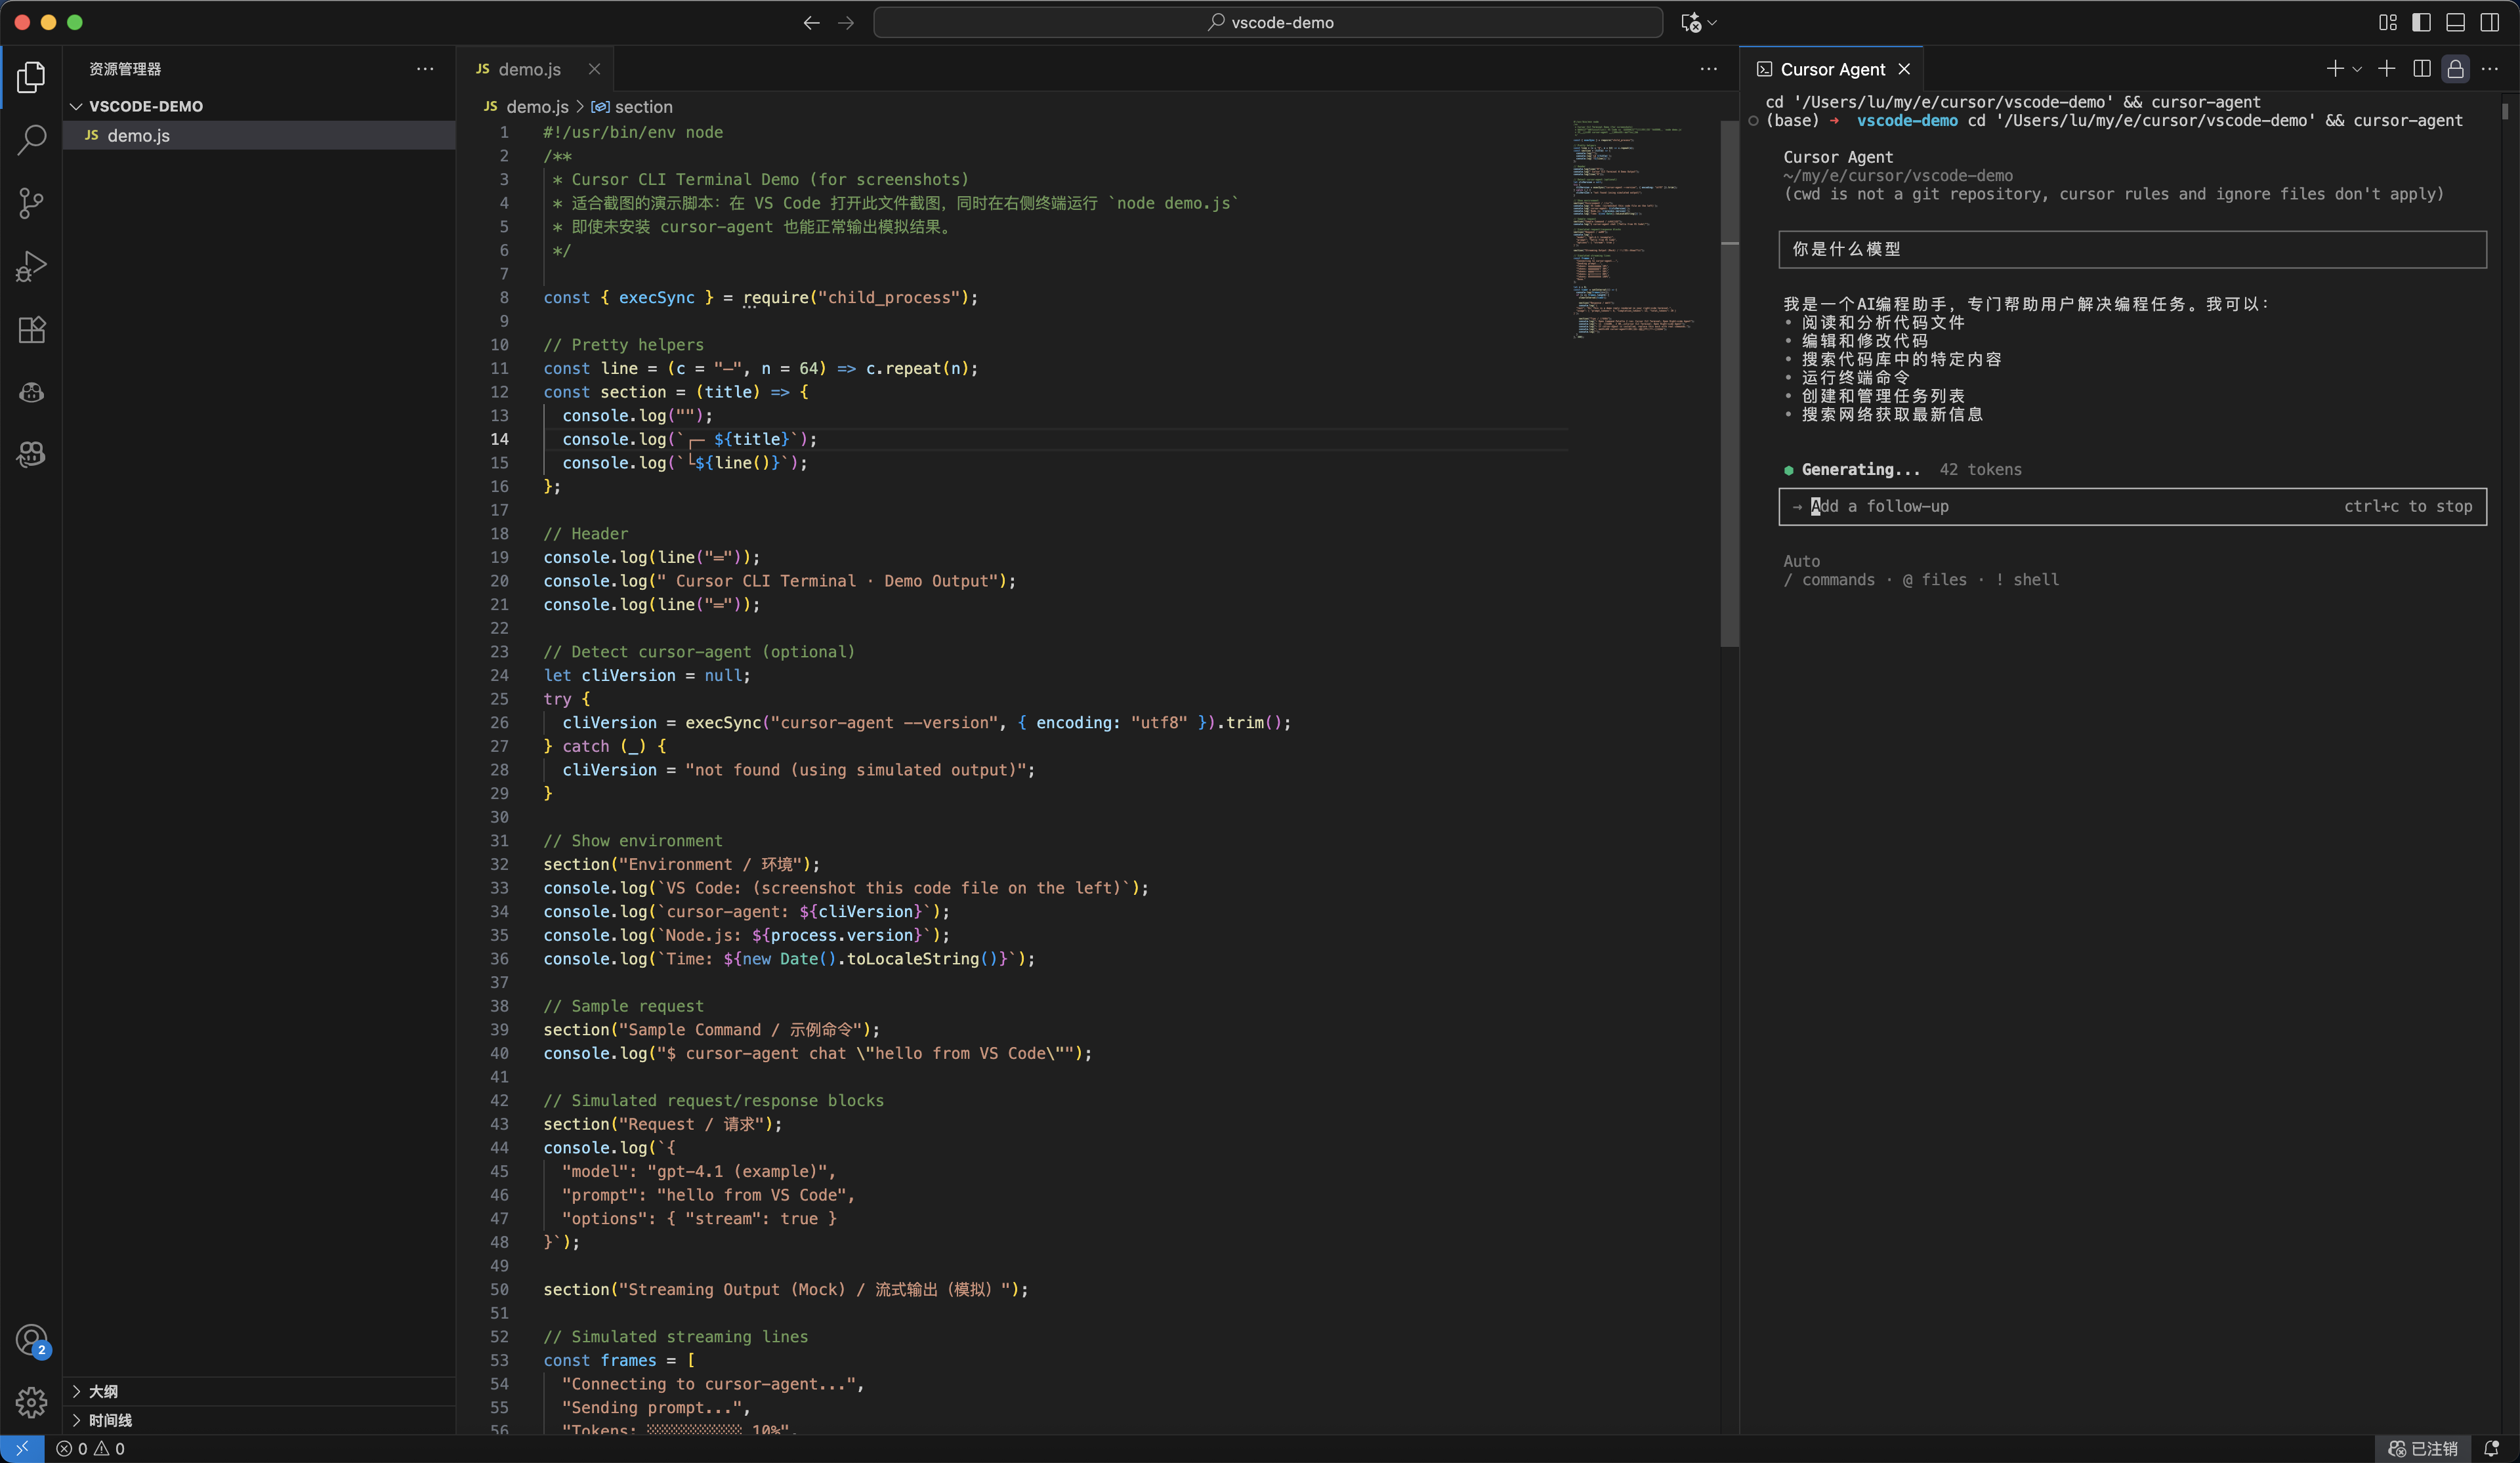Screen dimensions: 2520x1463
Task: Click the remote window status bar icon
Action: pos(22,1448)
